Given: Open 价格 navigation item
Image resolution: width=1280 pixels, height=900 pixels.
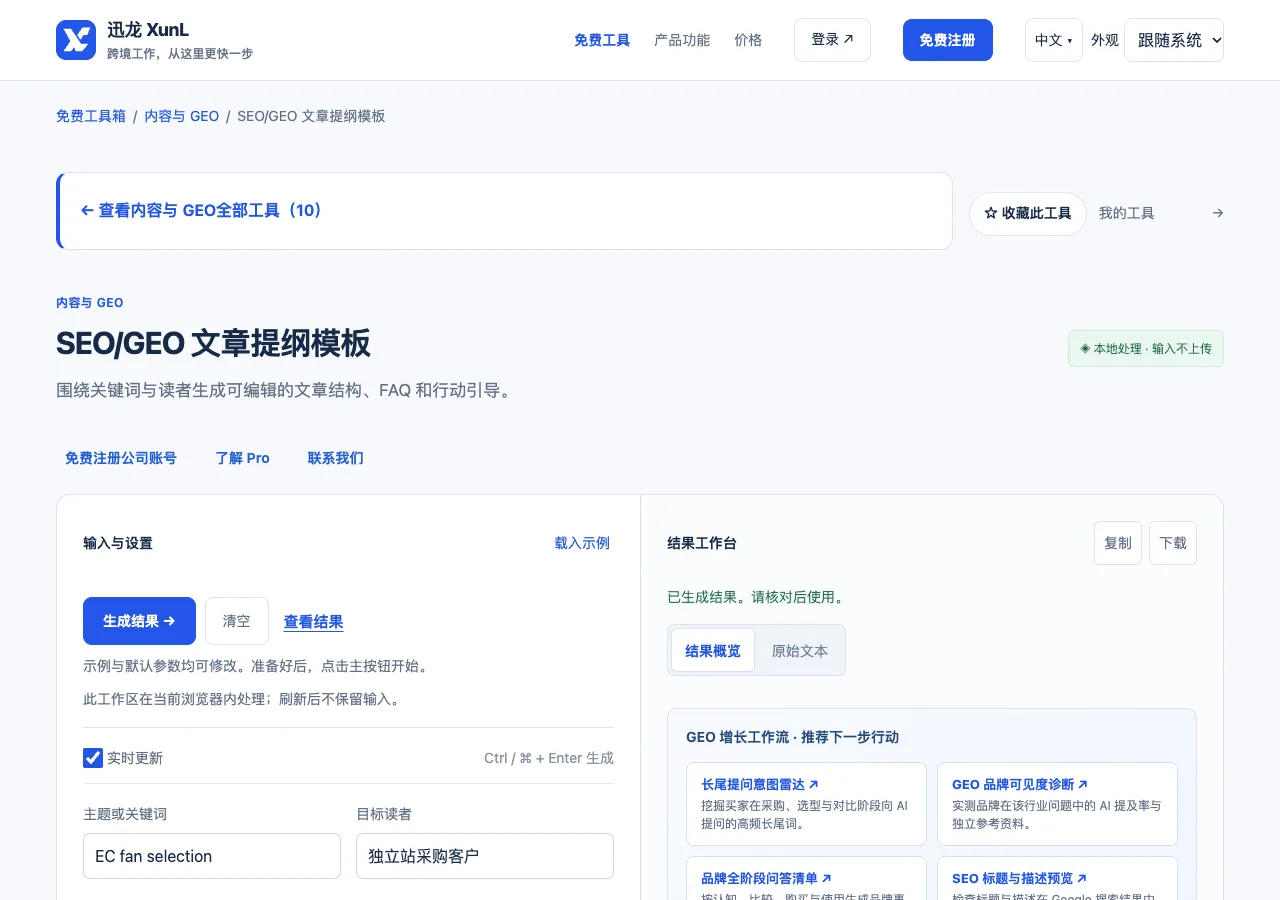Looking at the screenshot, I should pyautogui.click(x=748, y=40).
